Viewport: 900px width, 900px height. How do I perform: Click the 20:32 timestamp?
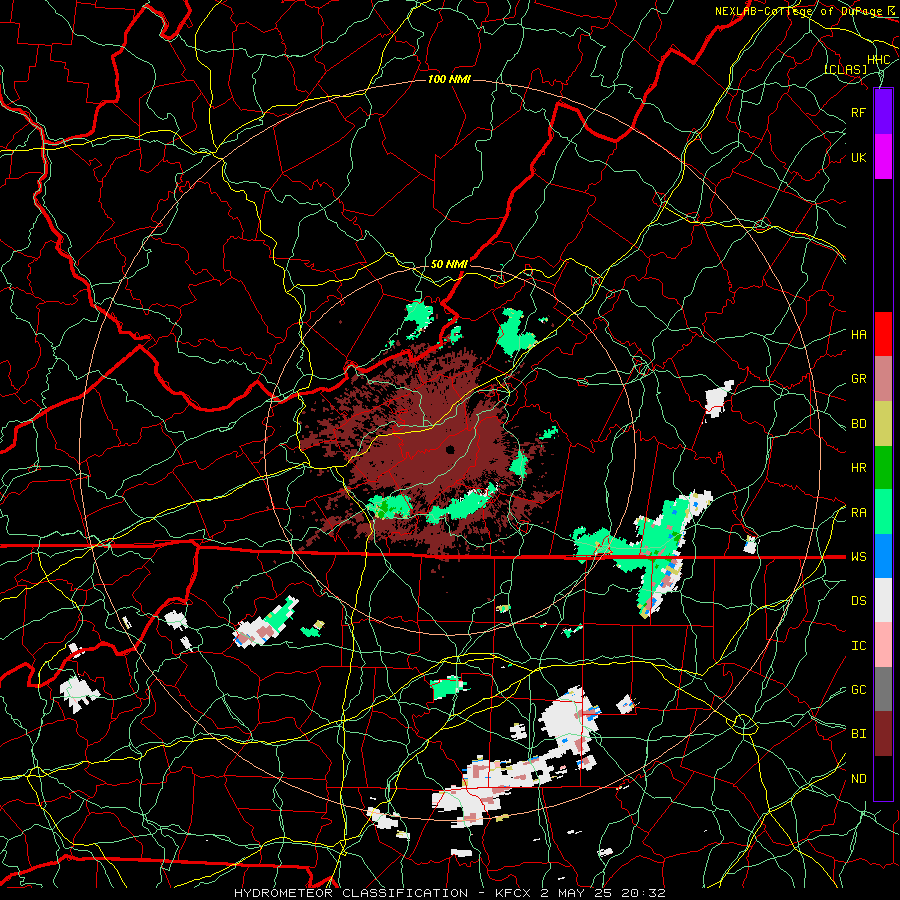pyautogui.click(x=643, y=893)
